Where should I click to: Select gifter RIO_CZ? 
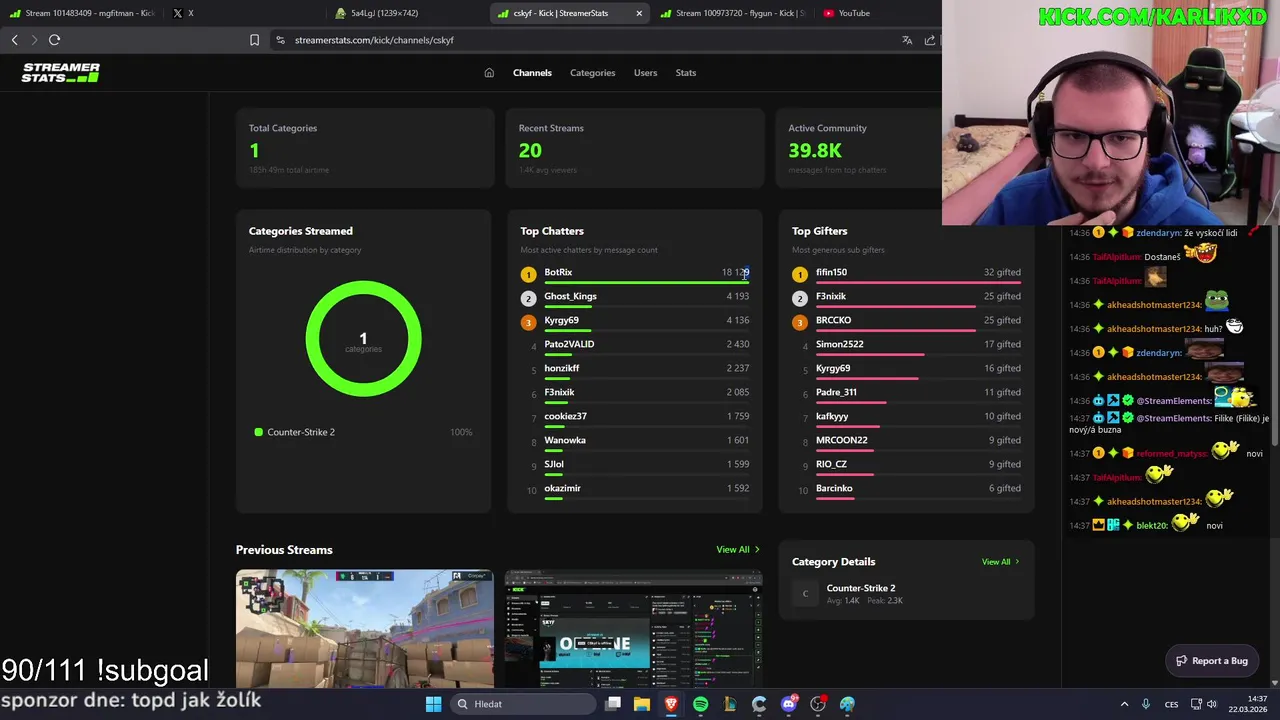(831, 464)
